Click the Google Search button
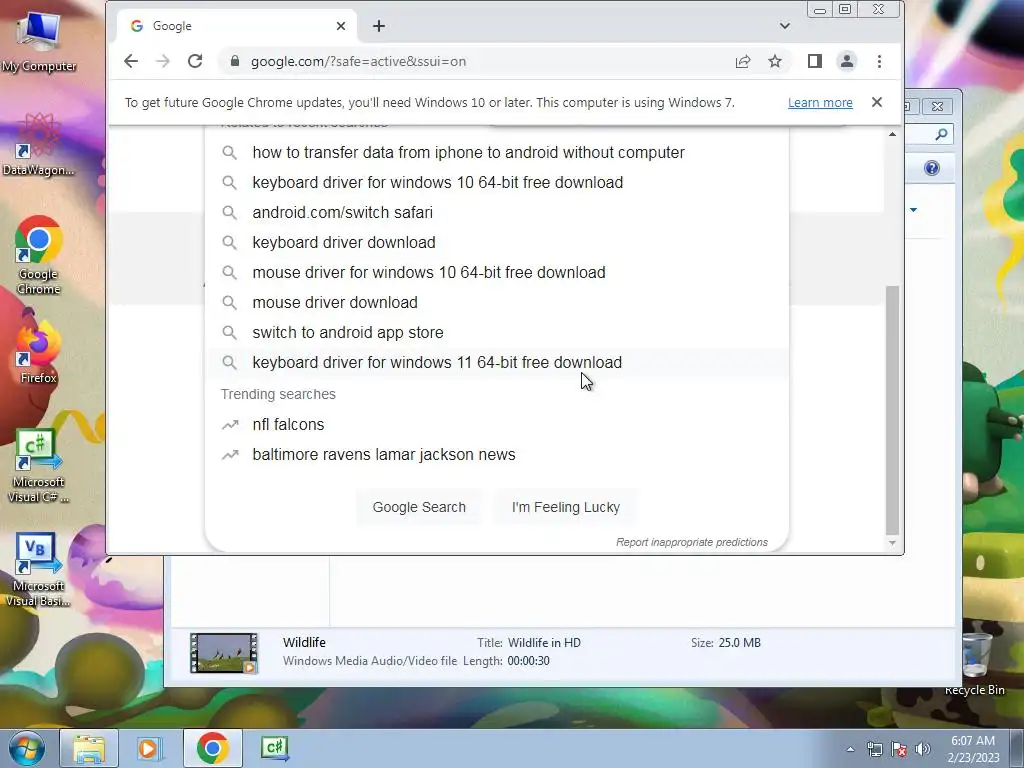This screenshot has height=768, width=1024. pos(419,507)
